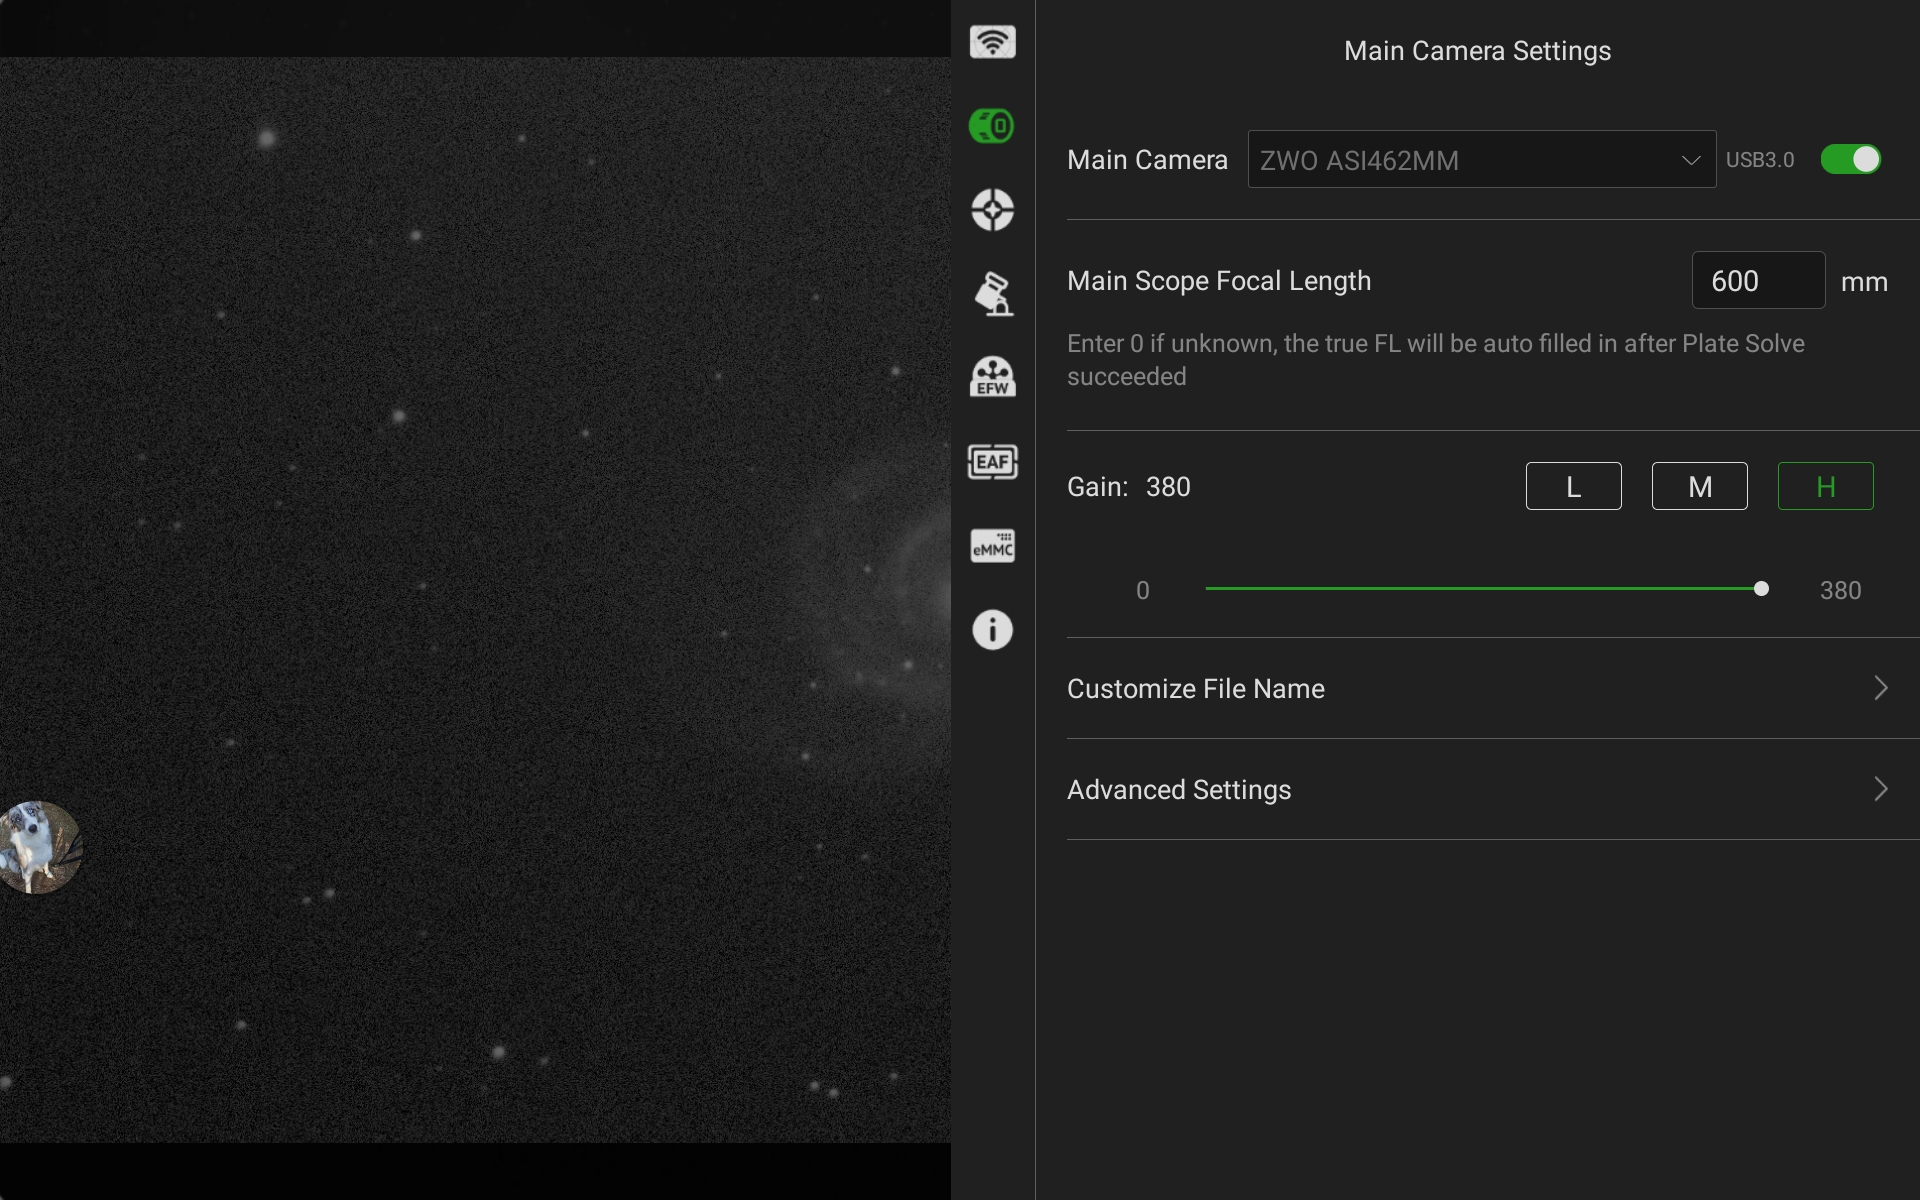The image size is (1920, 1200).
Task: Open the eMMC storage settings
Action: 992,546
